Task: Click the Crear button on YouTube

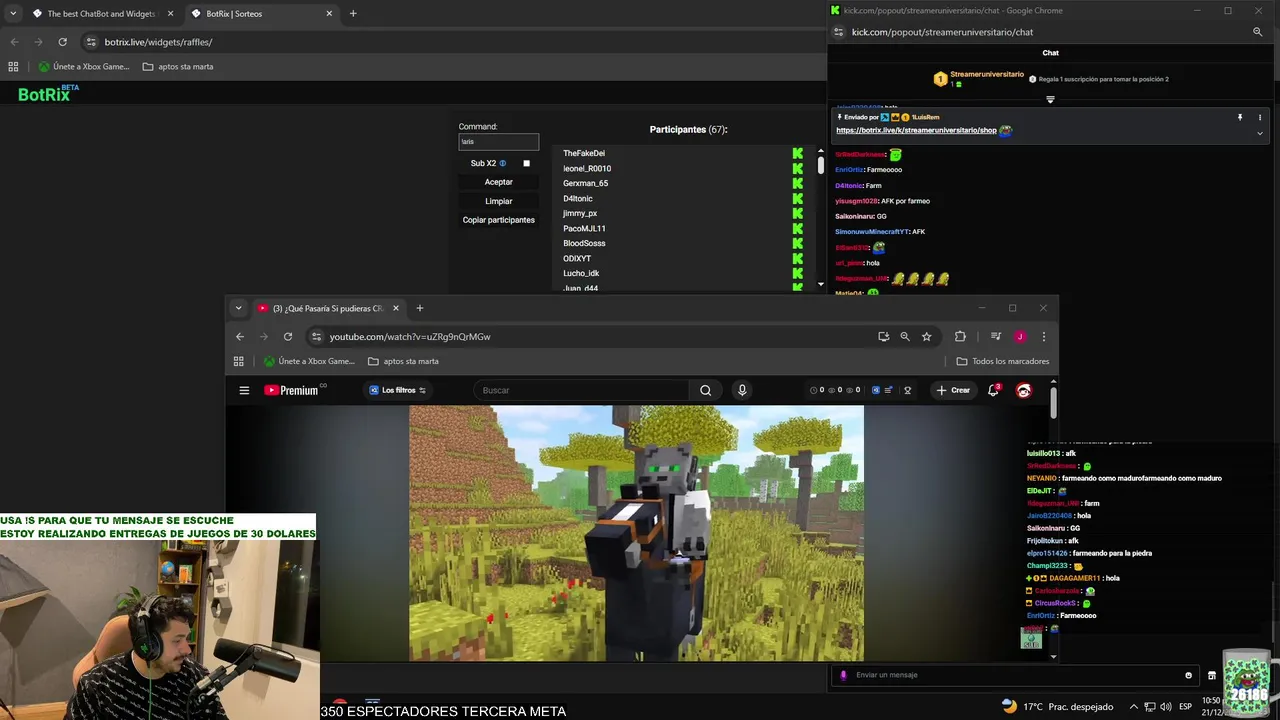Action: pos(953,390)
